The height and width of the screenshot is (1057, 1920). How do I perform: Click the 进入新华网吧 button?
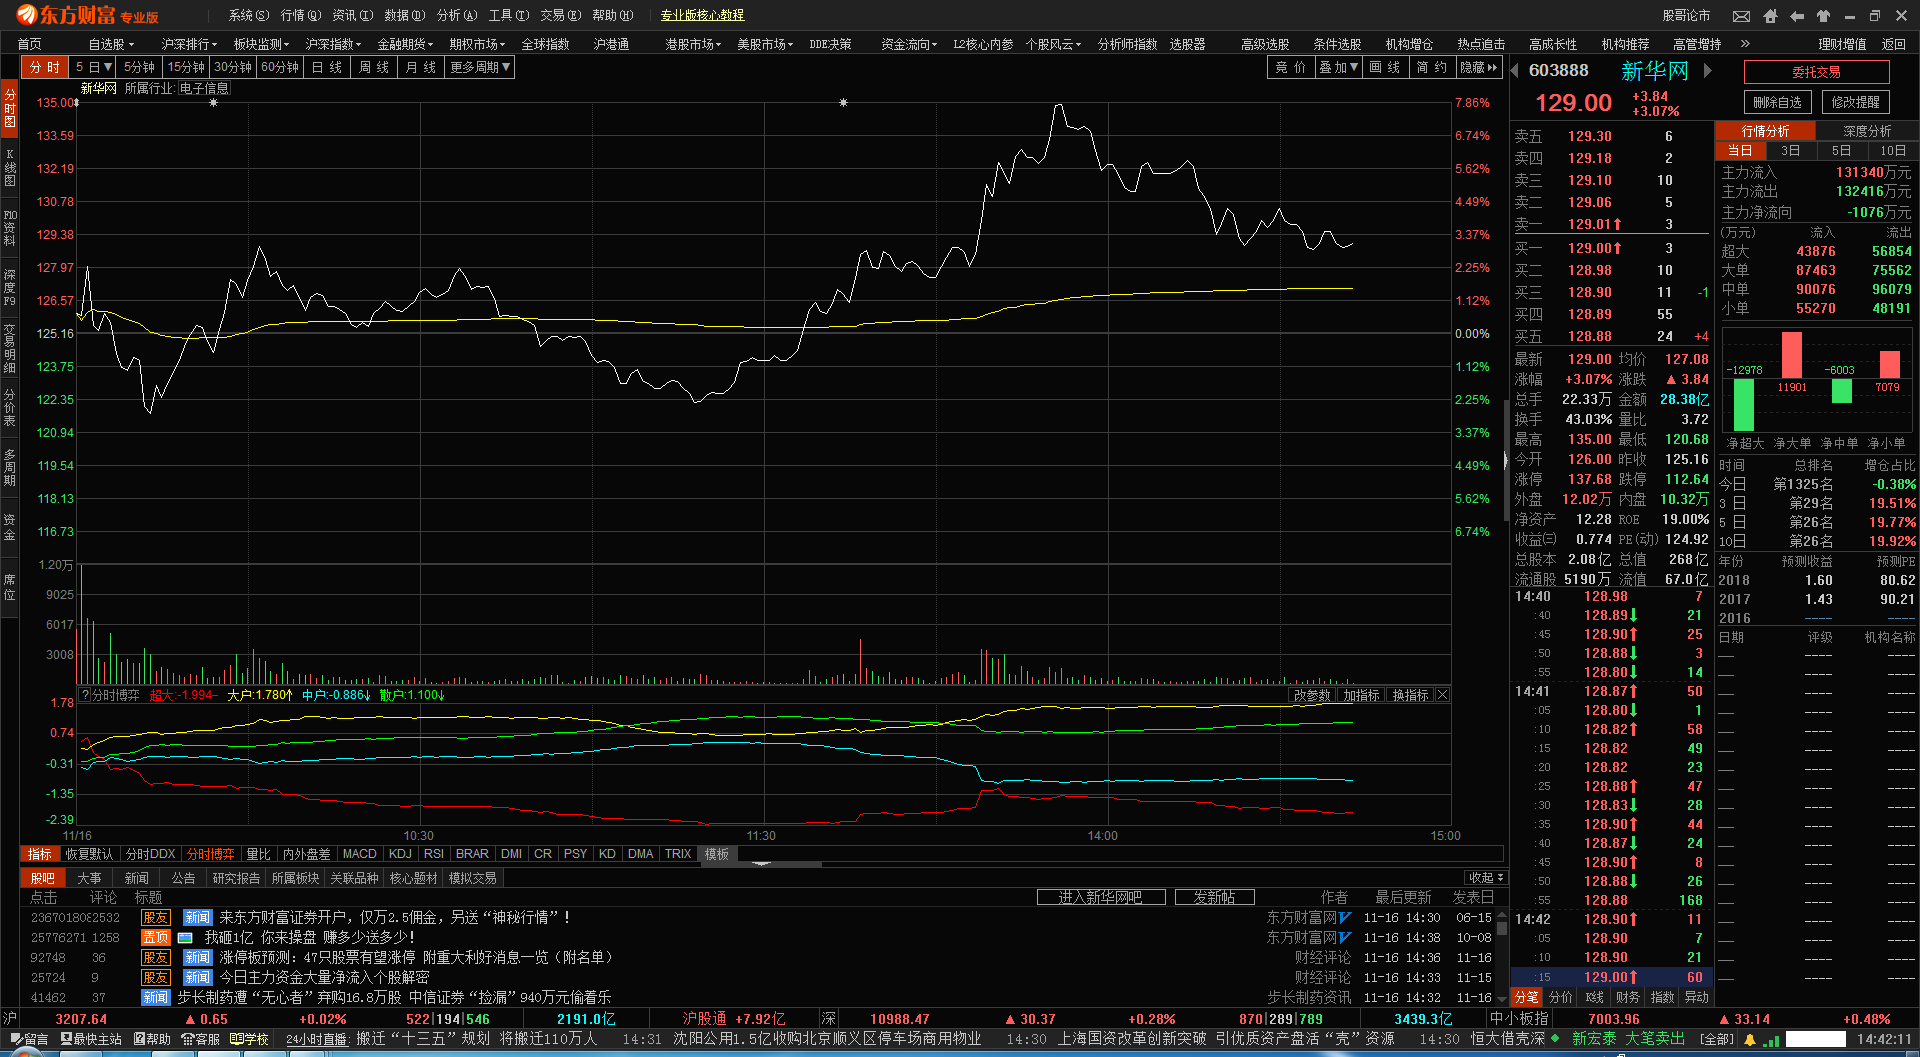pyautogui.click(x=1100, y=897)
